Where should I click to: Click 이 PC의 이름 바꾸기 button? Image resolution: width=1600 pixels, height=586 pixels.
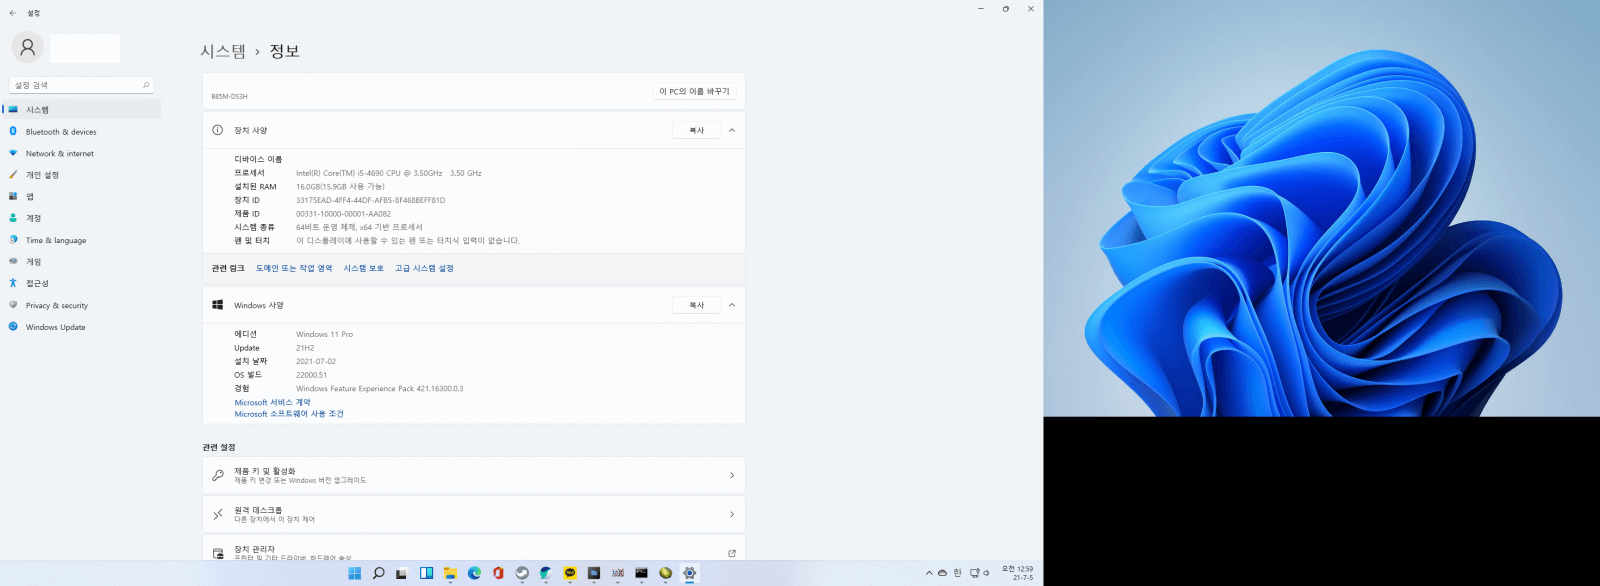click(695, 91)
